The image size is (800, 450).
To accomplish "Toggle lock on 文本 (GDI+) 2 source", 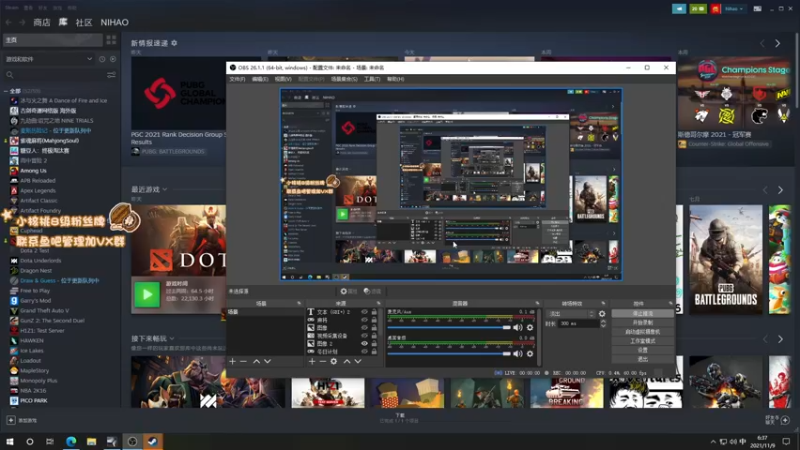I will (374, 312).
